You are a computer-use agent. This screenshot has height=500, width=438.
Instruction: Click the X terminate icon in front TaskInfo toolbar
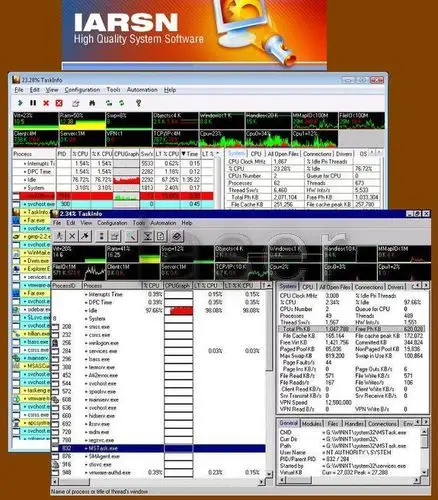[72, 236]
